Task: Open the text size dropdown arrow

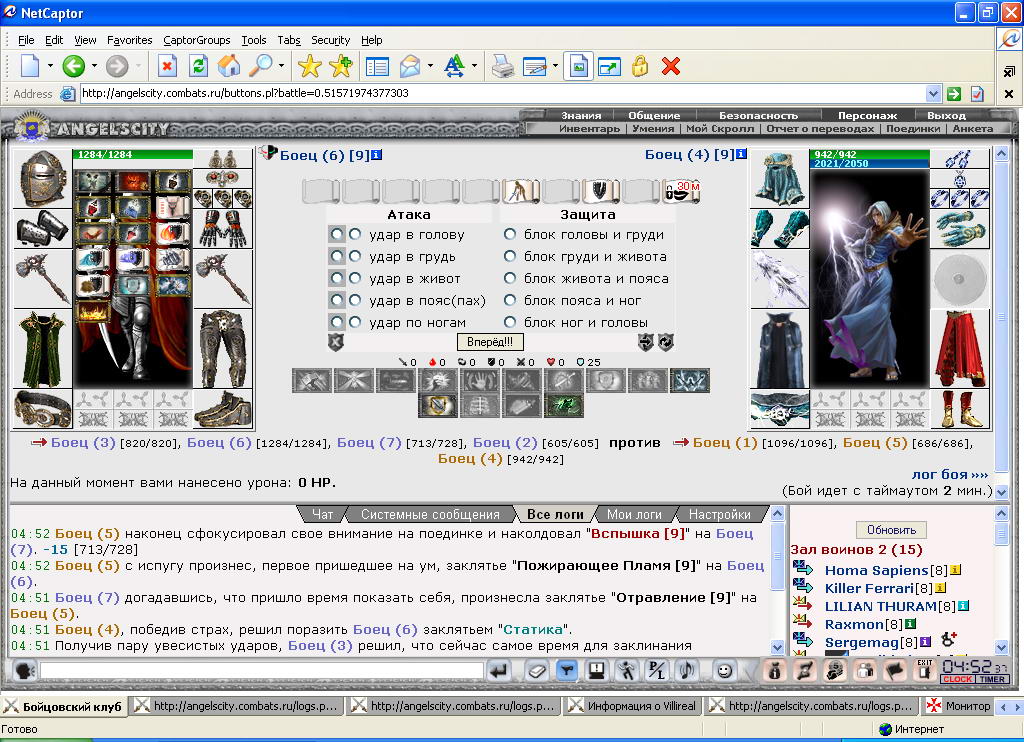Action: [x=473, y=66]
